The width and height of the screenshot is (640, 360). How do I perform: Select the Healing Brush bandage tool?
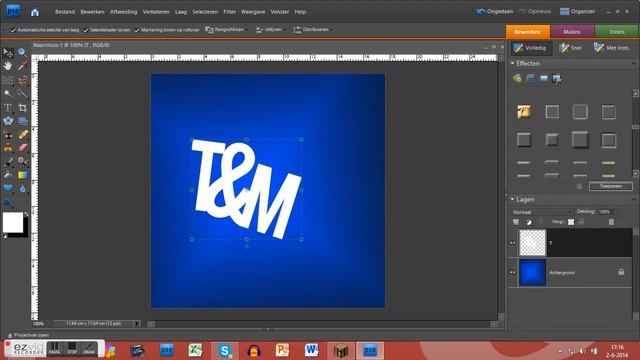(x=23, y=134)
